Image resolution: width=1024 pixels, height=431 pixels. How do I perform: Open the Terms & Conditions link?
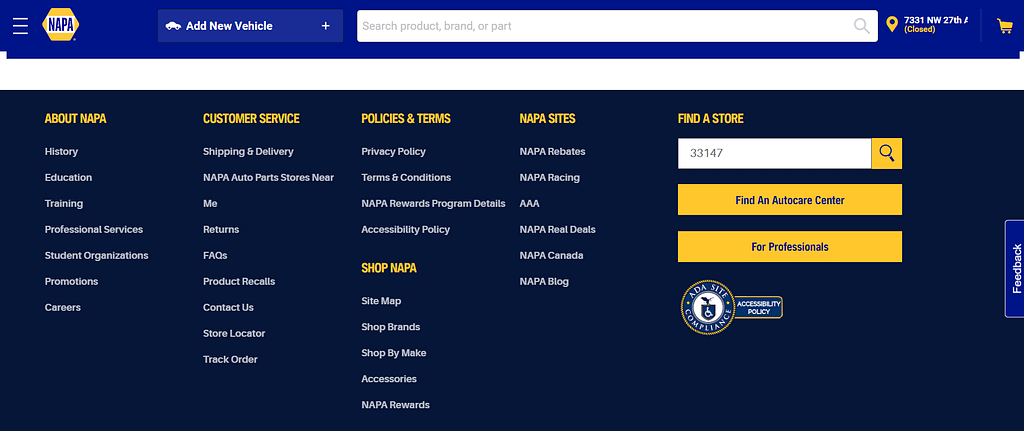406,178
